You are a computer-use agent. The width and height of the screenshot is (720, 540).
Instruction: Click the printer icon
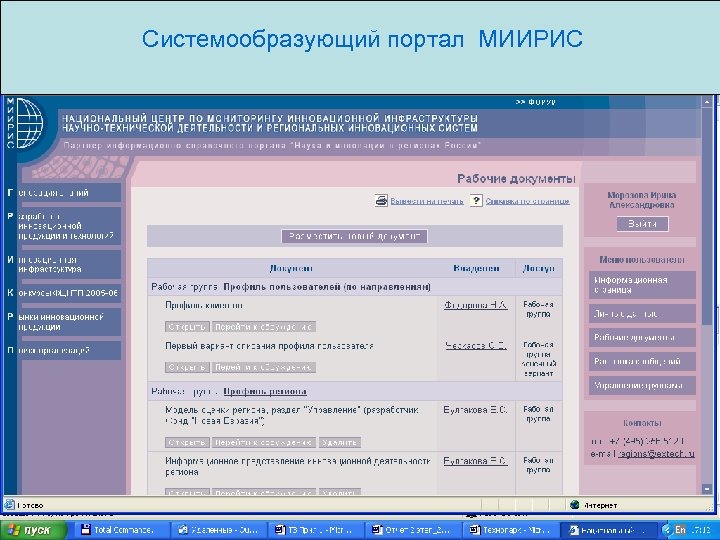381,201
